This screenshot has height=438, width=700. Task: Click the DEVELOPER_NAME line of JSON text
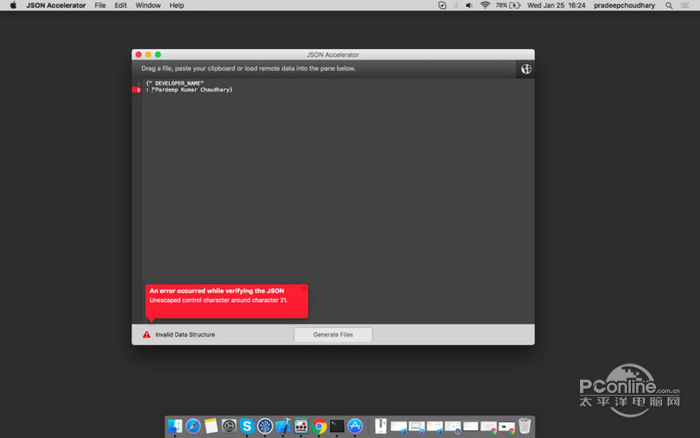coord(175,83)
